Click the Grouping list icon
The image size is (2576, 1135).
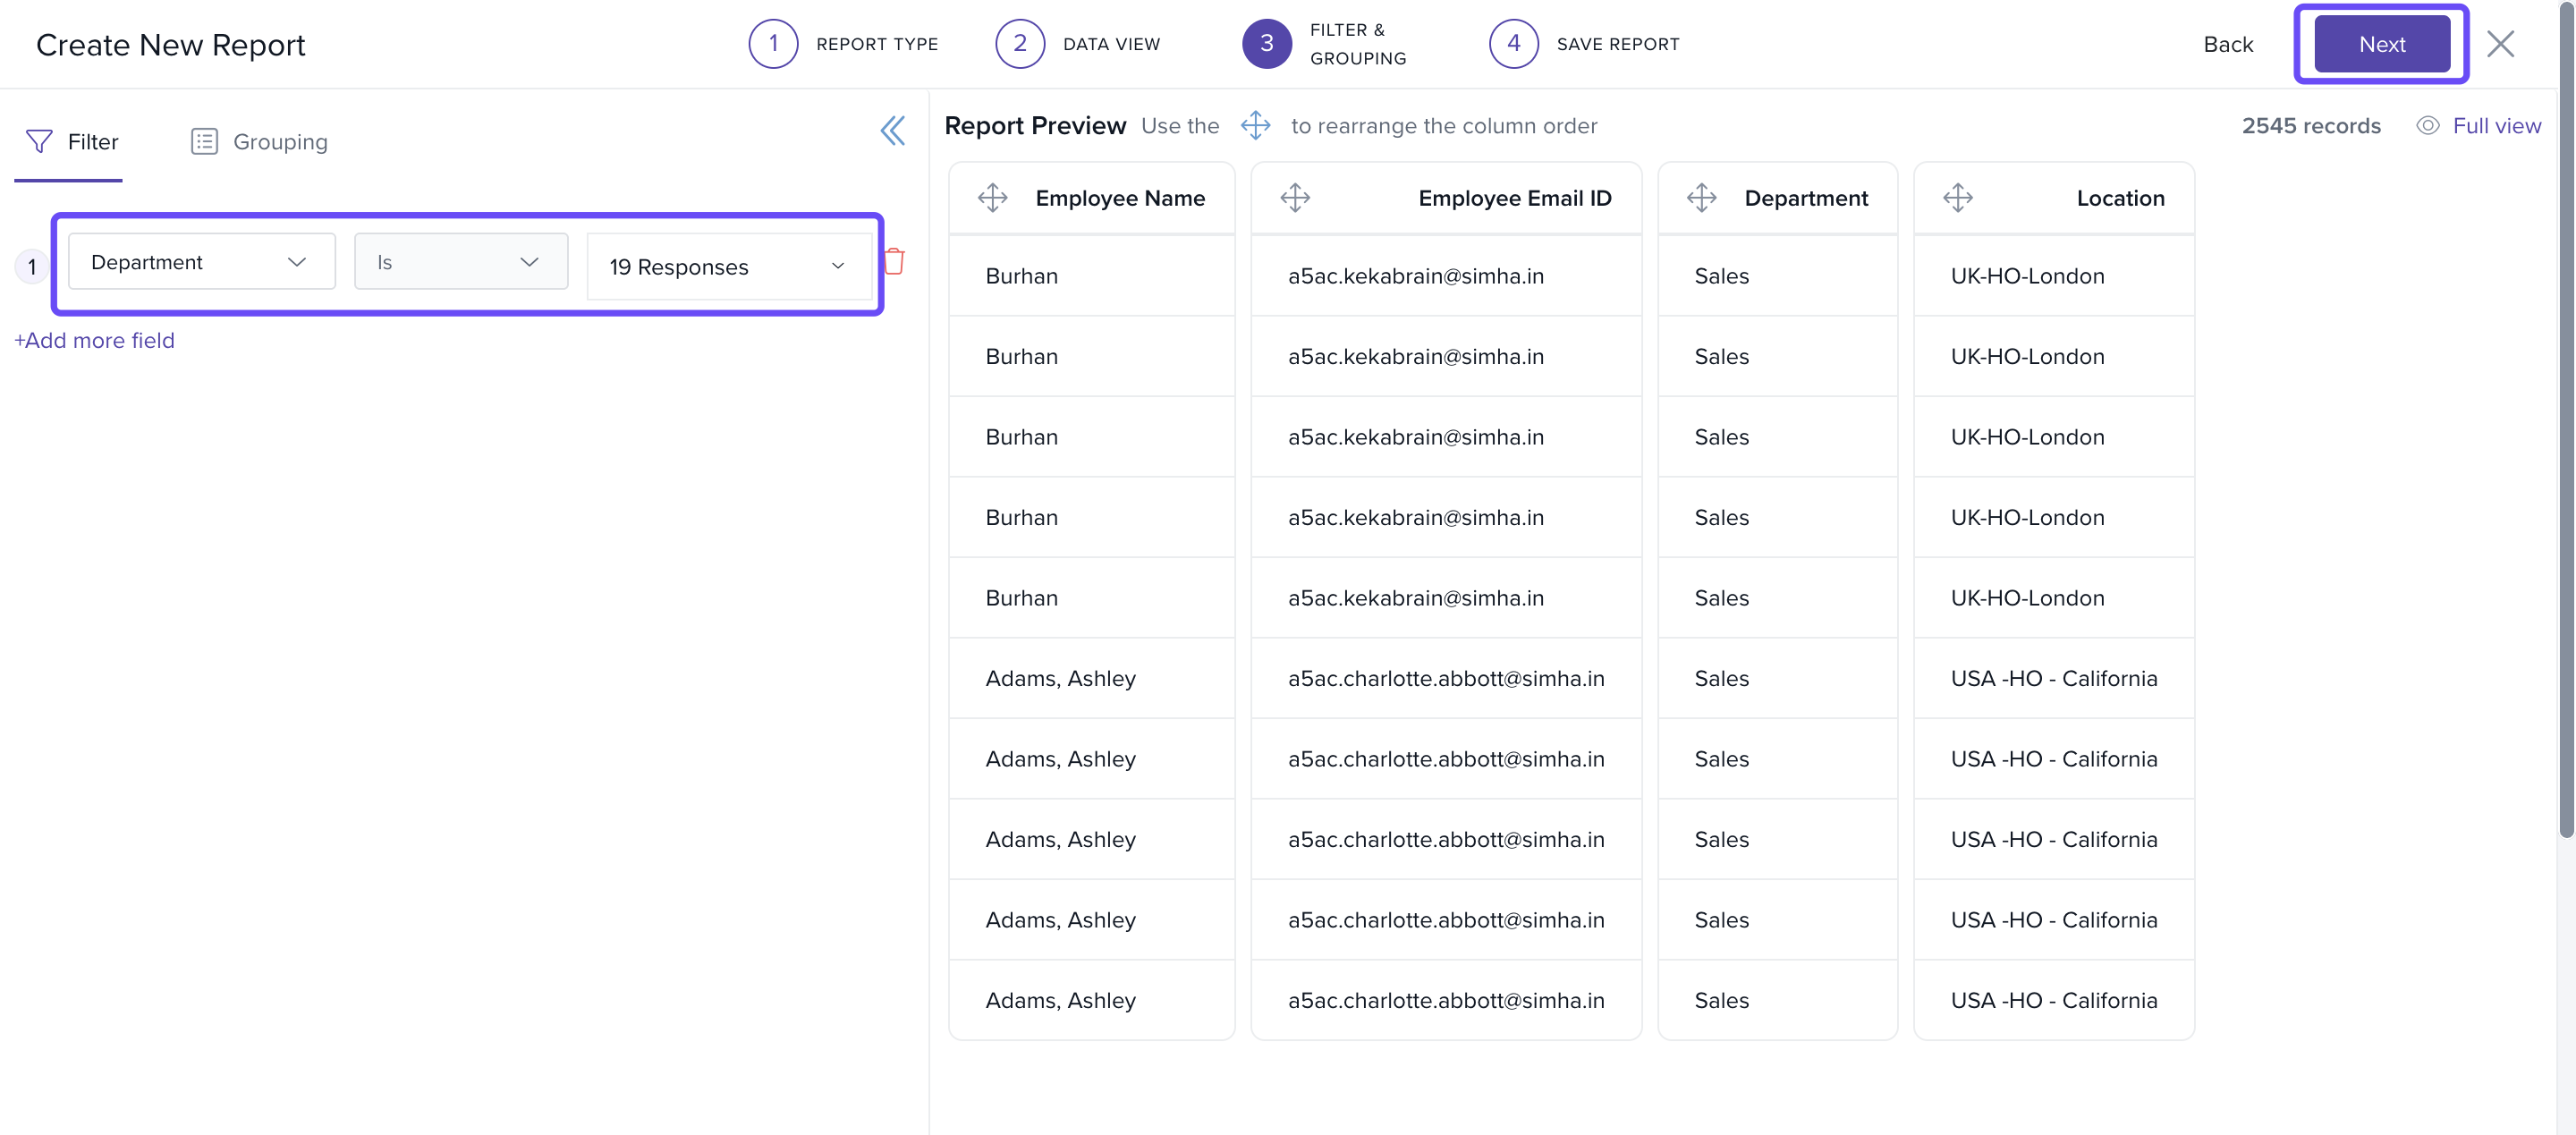tap(204, 142)
